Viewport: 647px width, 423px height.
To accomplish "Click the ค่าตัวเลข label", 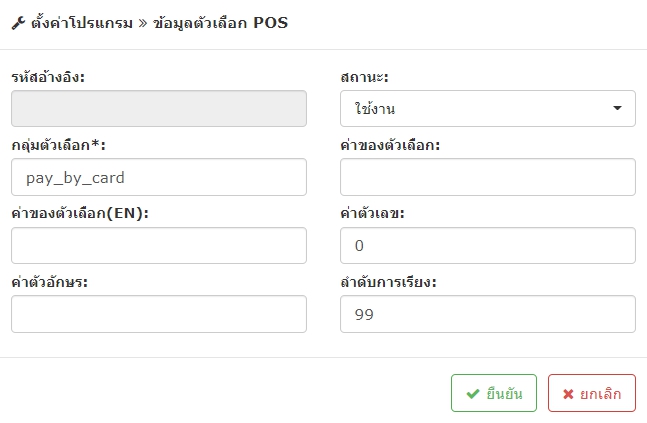I will [x=372, y=213].
